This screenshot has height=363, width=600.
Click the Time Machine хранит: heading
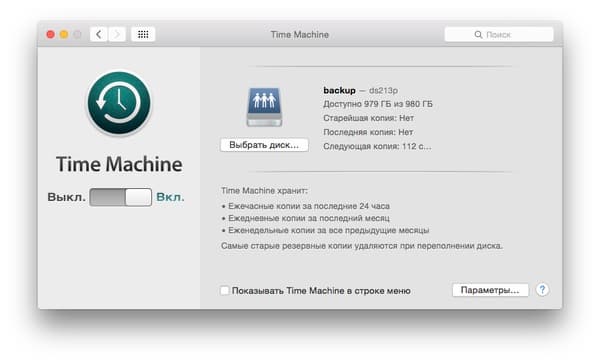[264, 190]
